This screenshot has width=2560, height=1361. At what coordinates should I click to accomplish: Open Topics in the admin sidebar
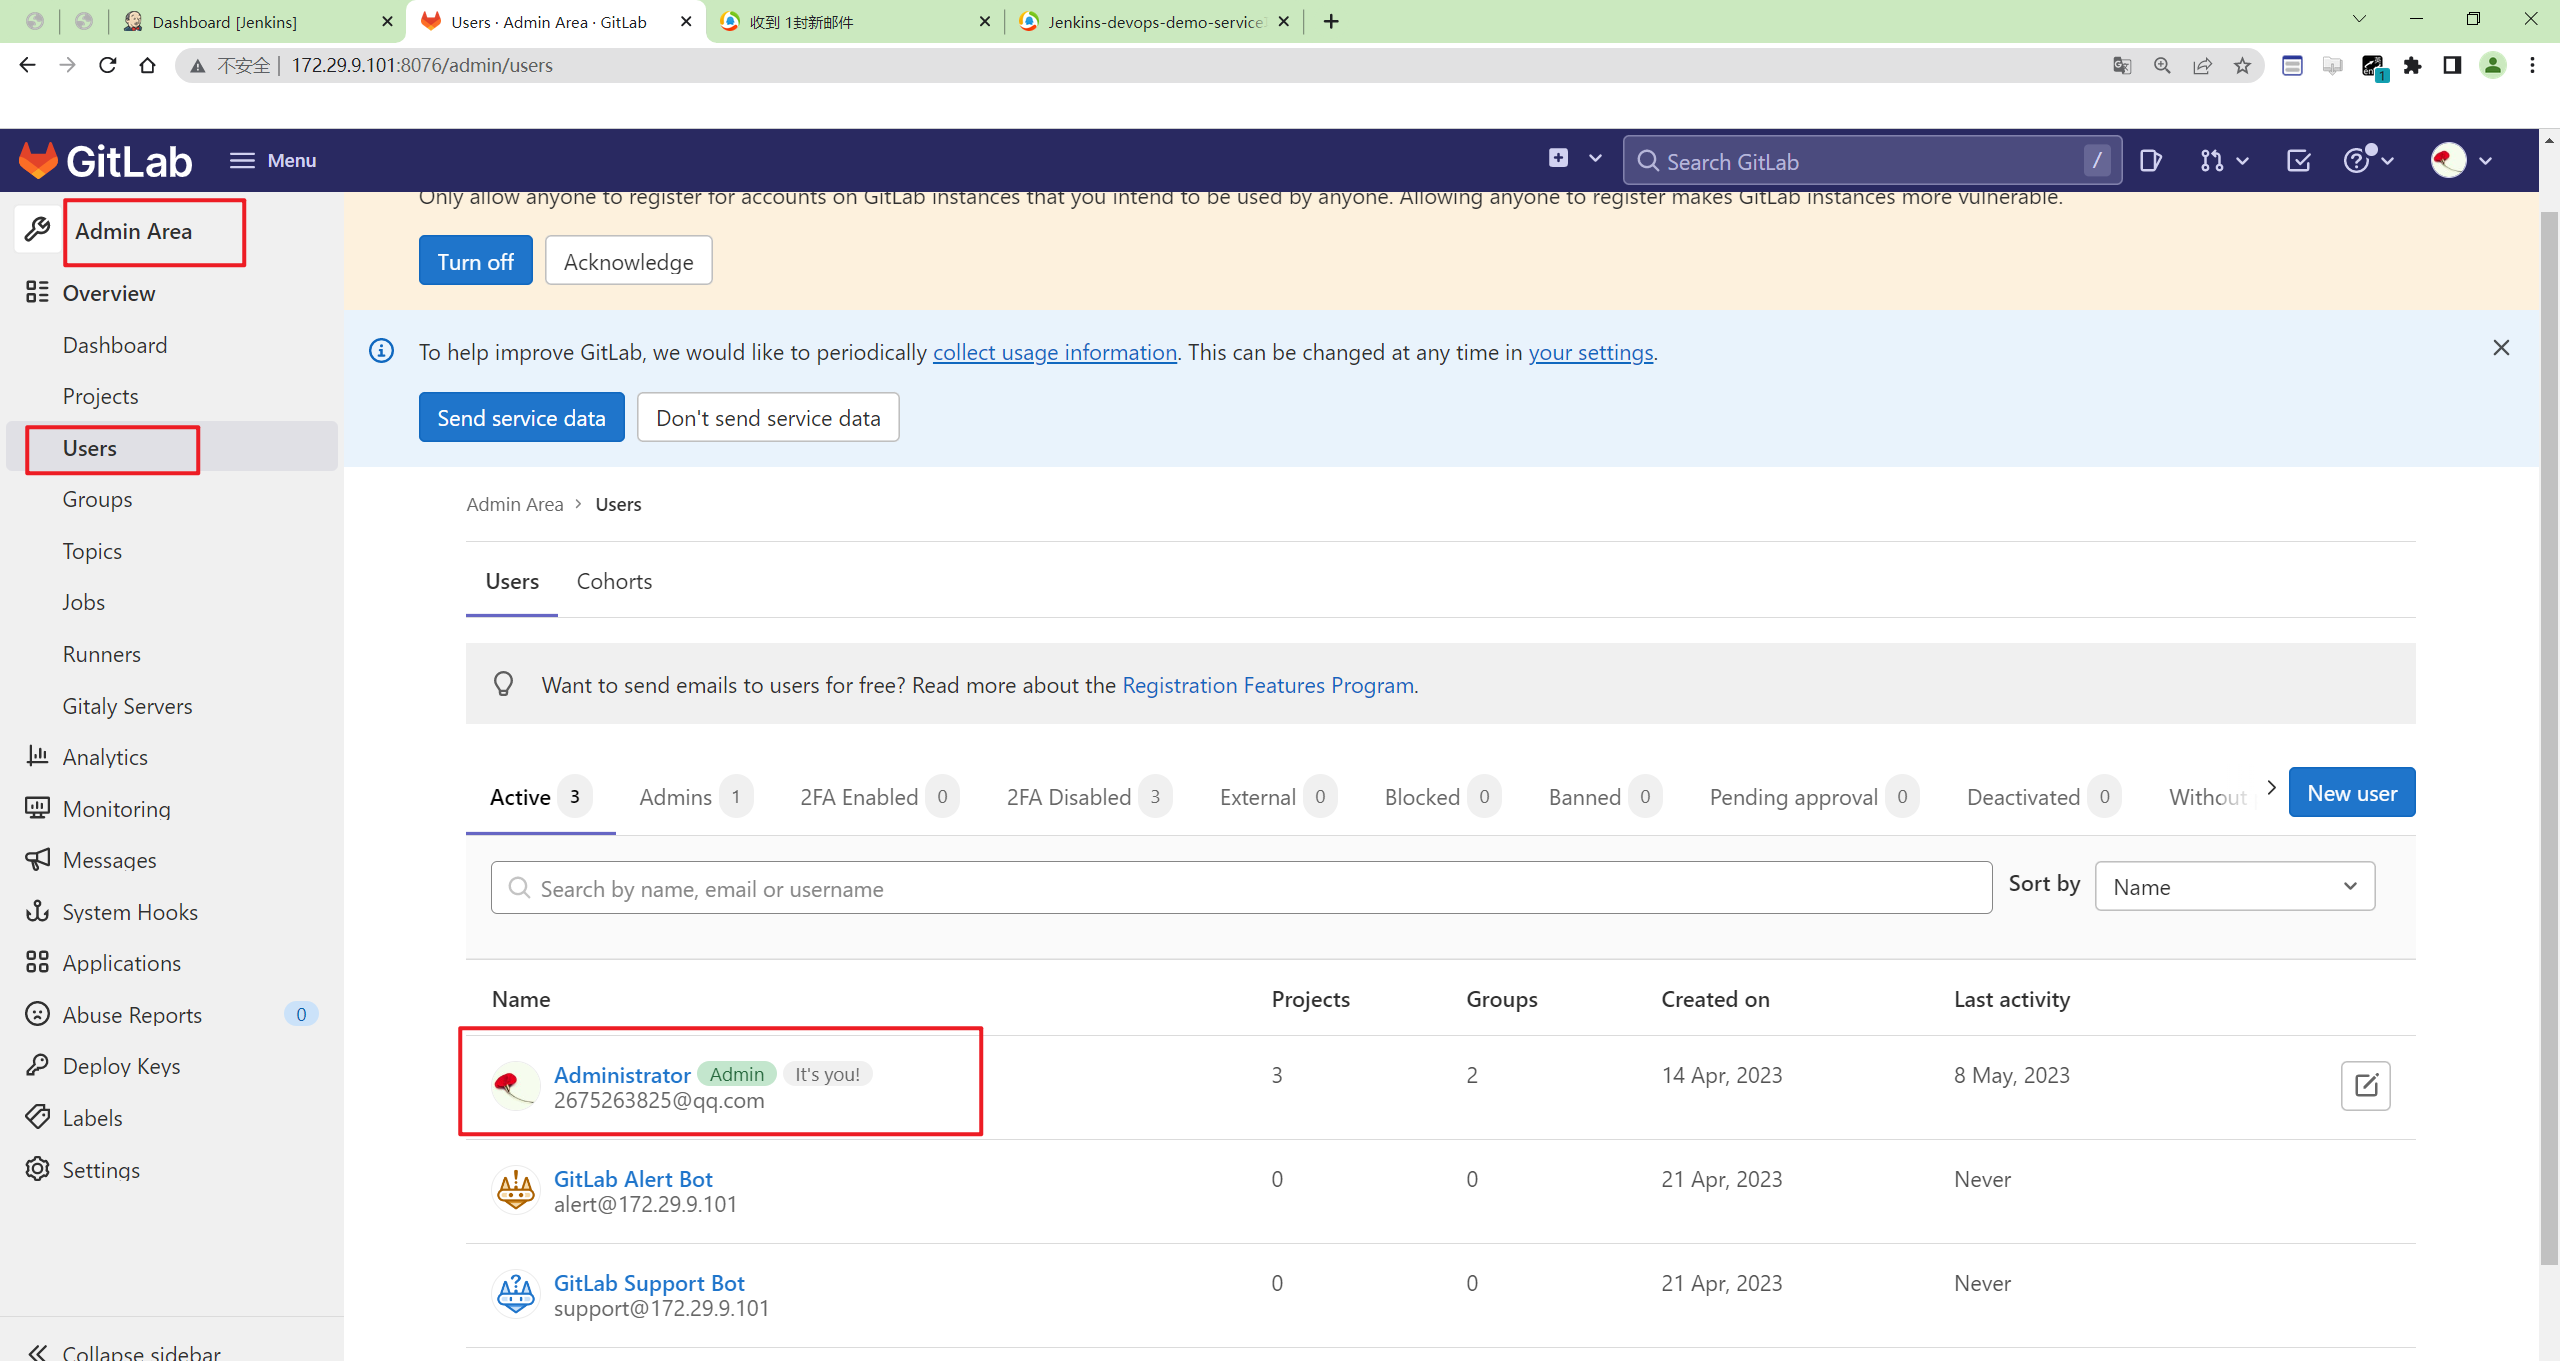tap(92, 551)
